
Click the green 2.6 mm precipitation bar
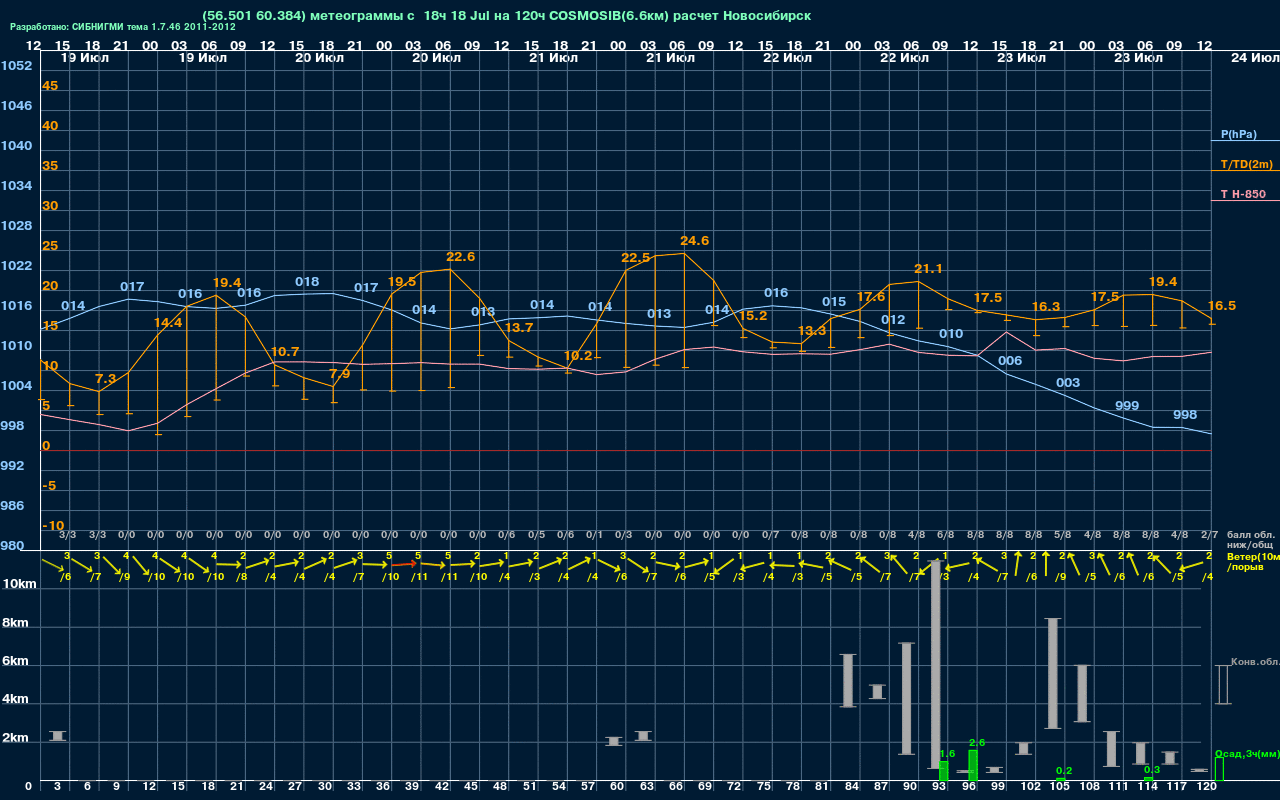[973, 766]
